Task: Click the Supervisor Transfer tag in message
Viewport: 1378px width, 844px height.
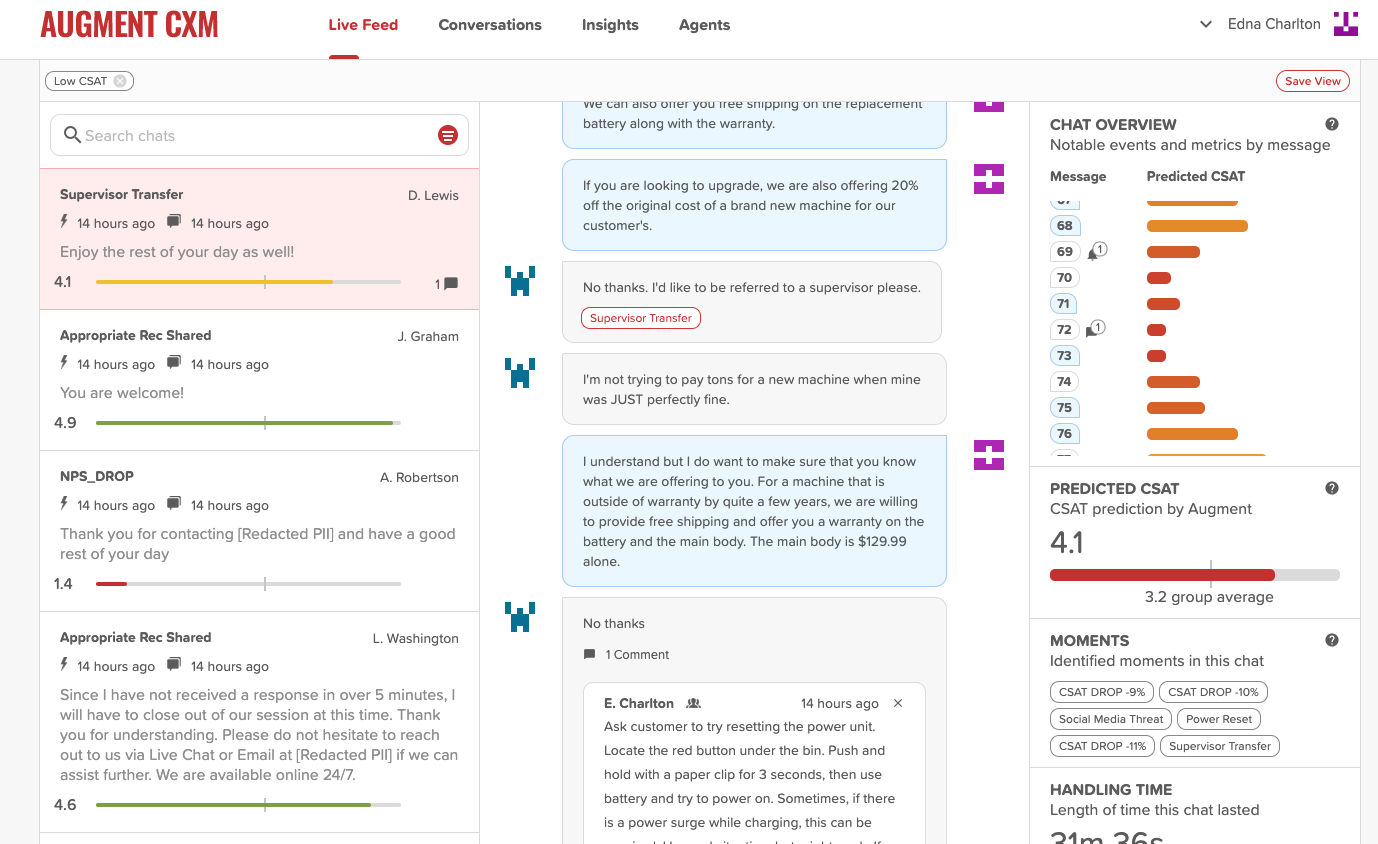Action: [641, 318]
